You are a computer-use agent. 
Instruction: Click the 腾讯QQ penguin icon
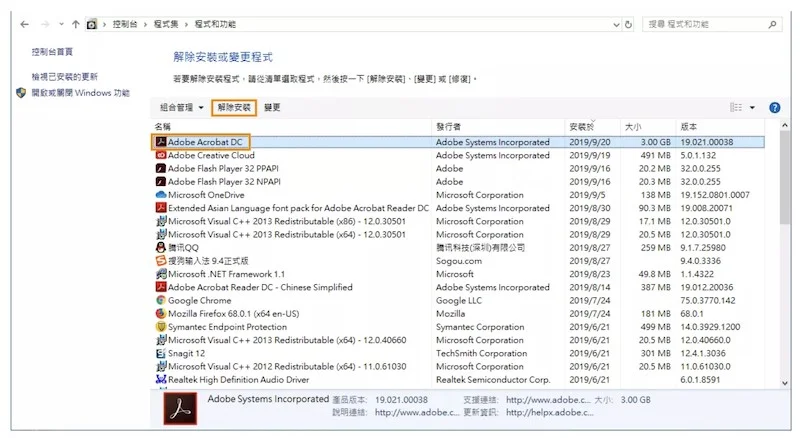(x=161, y=248)
